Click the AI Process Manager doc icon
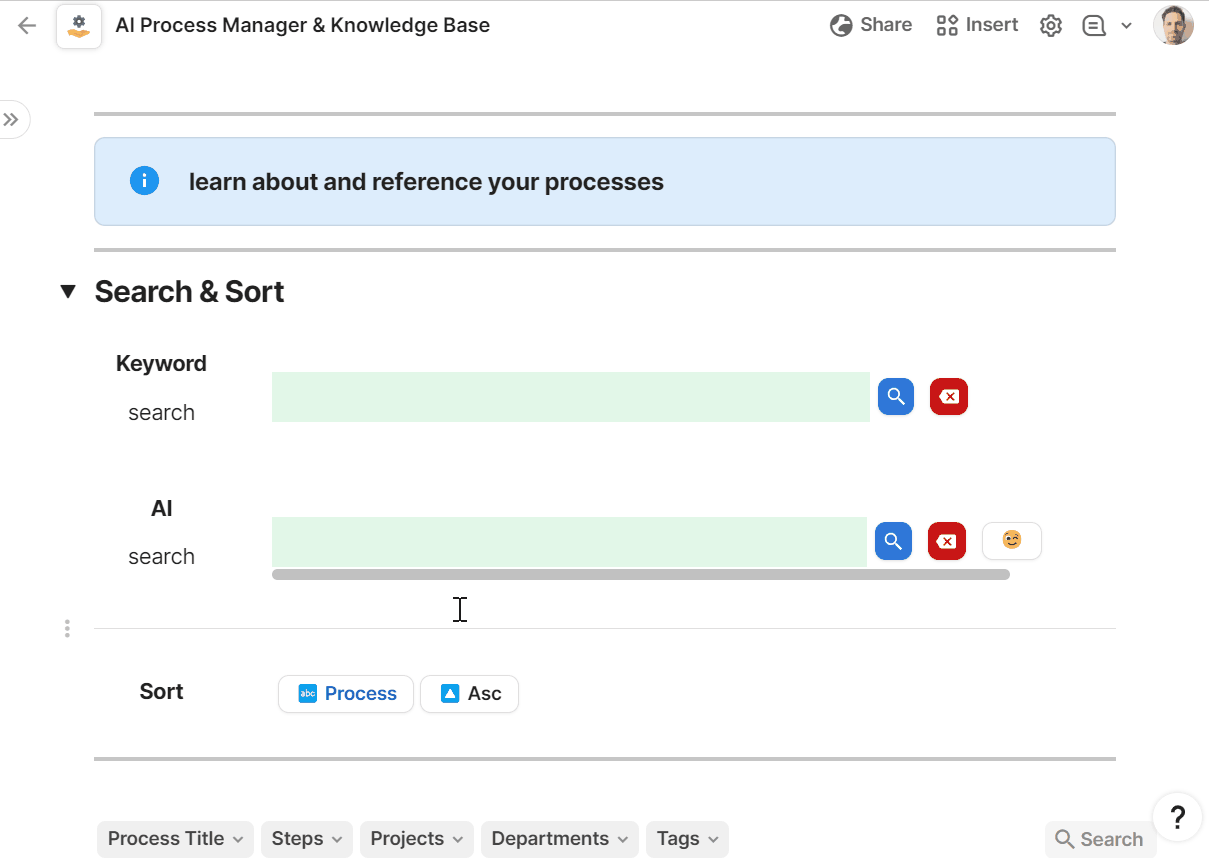Viewport: 1209px width, 864px height. (79, 26)
